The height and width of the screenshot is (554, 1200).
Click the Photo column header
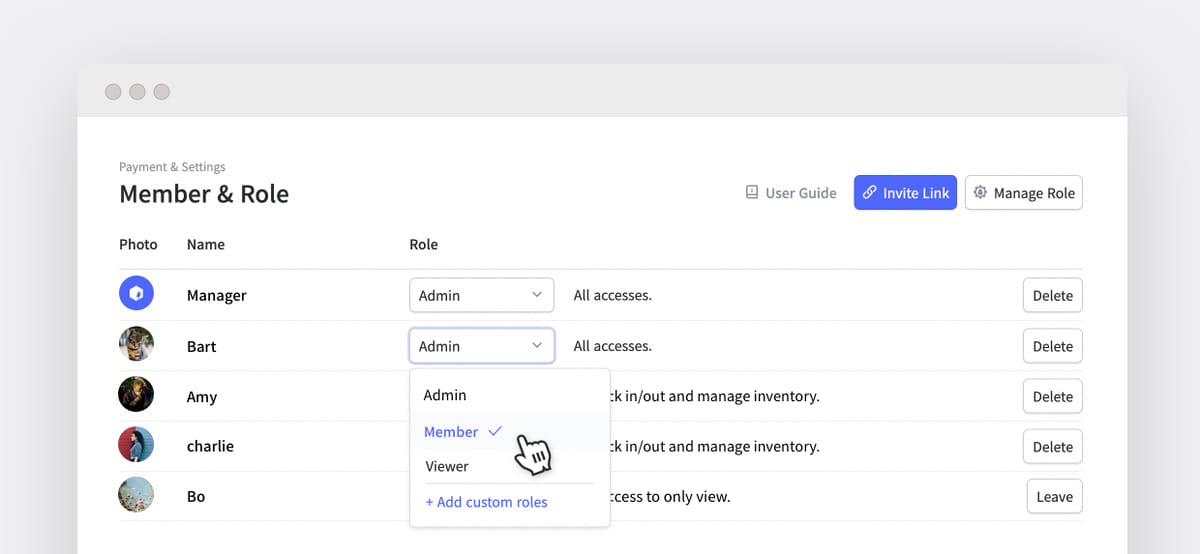tap(139, 244)
